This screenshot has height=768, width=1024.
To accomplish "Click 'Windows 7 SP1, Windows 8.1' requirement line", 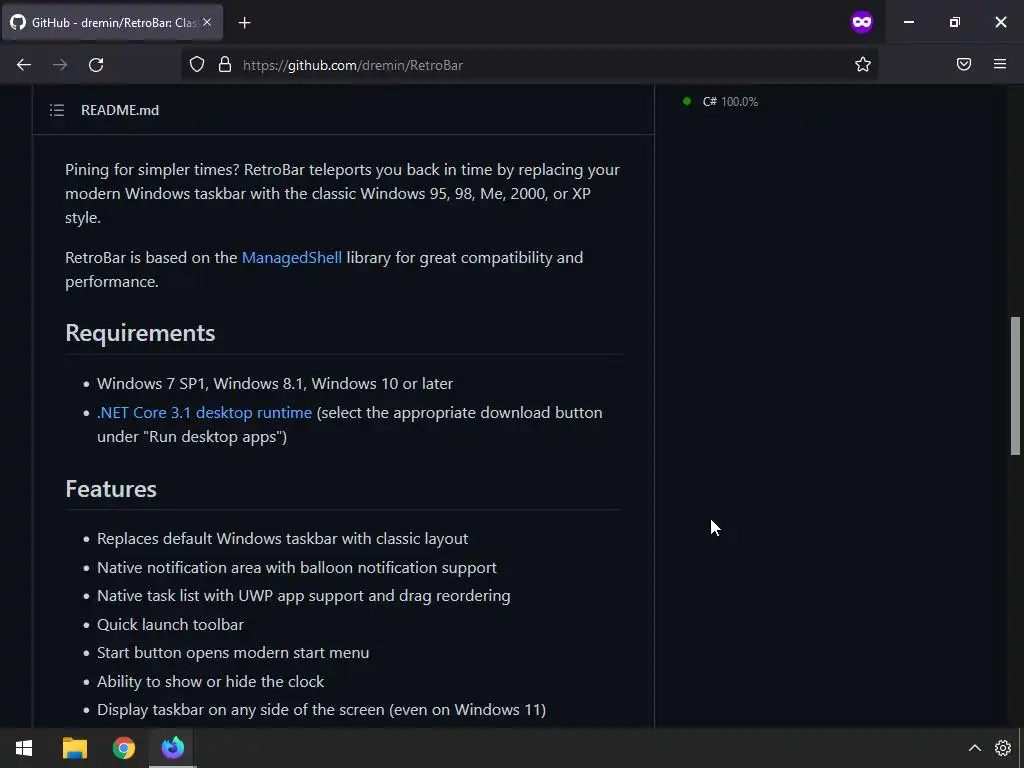I will [275, 383].
